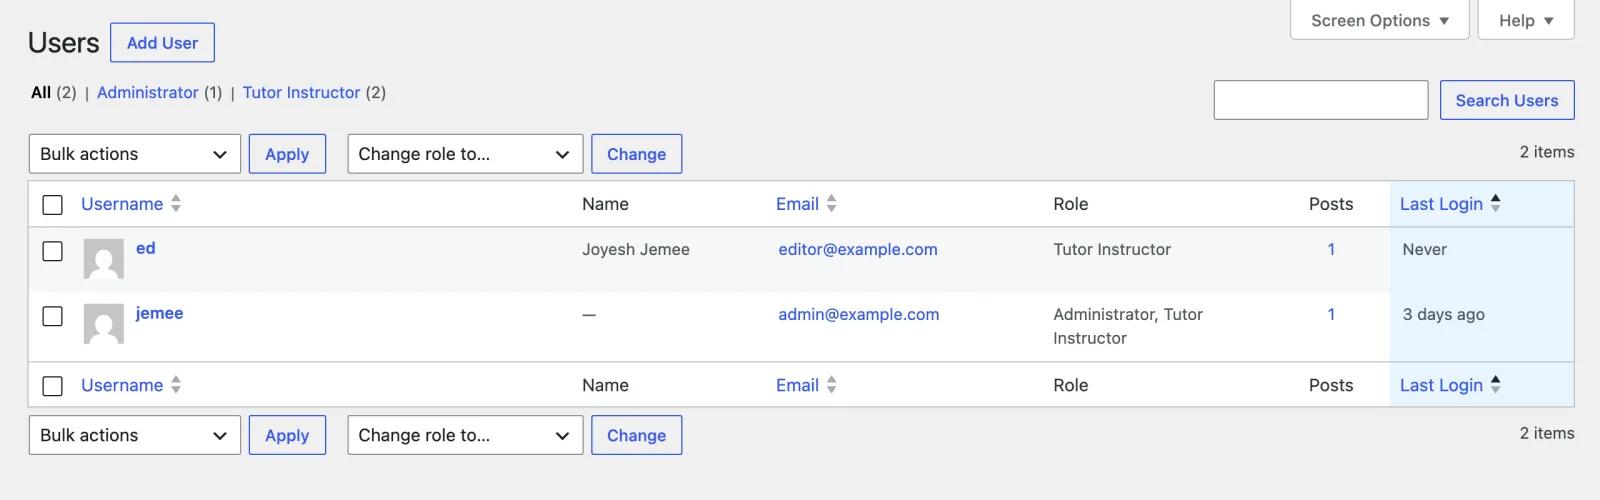Click the top Role column header
This screenshot has width=1600, height=500.
click(x=1070, y=204)
